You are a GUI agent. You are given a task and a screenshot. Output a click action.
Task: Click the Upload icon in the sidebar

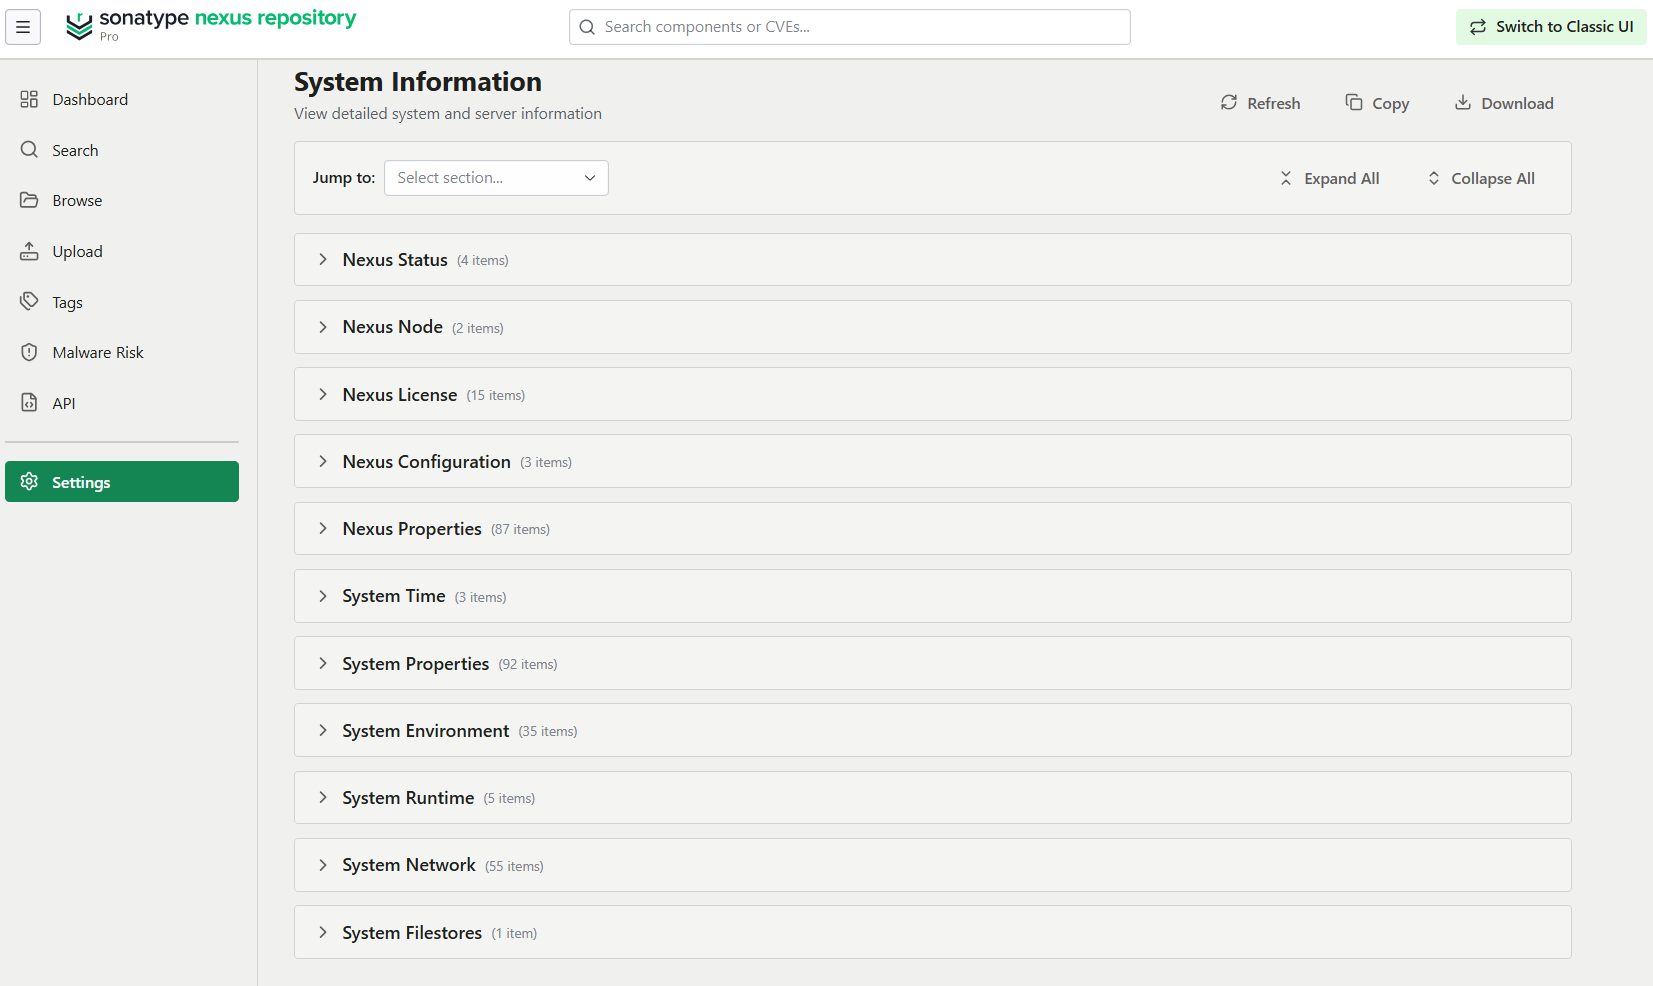29,251
